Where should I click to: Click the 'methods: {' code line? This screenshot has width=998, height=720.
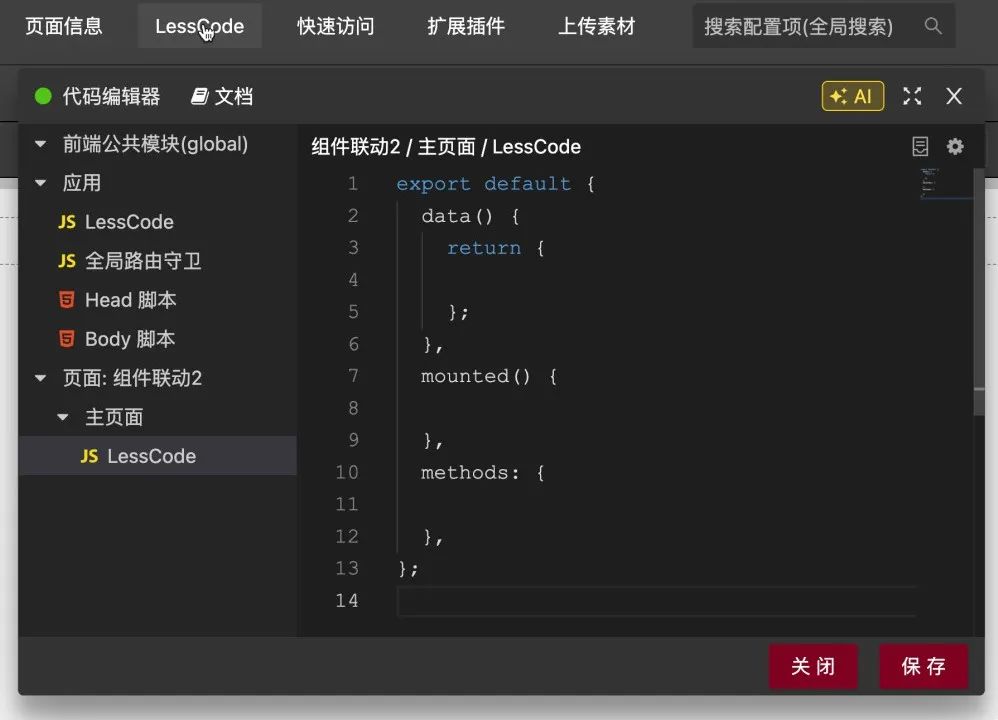482,473
